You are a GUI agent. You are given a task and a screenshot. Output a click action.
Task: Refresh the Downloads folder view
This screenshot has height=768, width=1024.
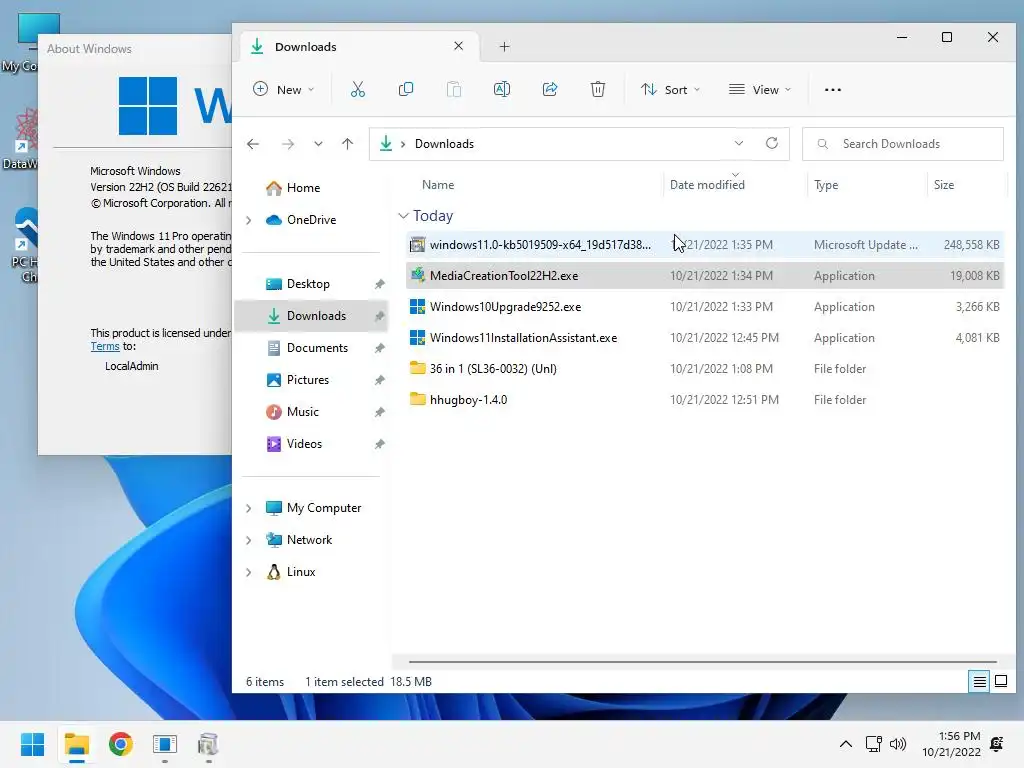pos(772,143)
